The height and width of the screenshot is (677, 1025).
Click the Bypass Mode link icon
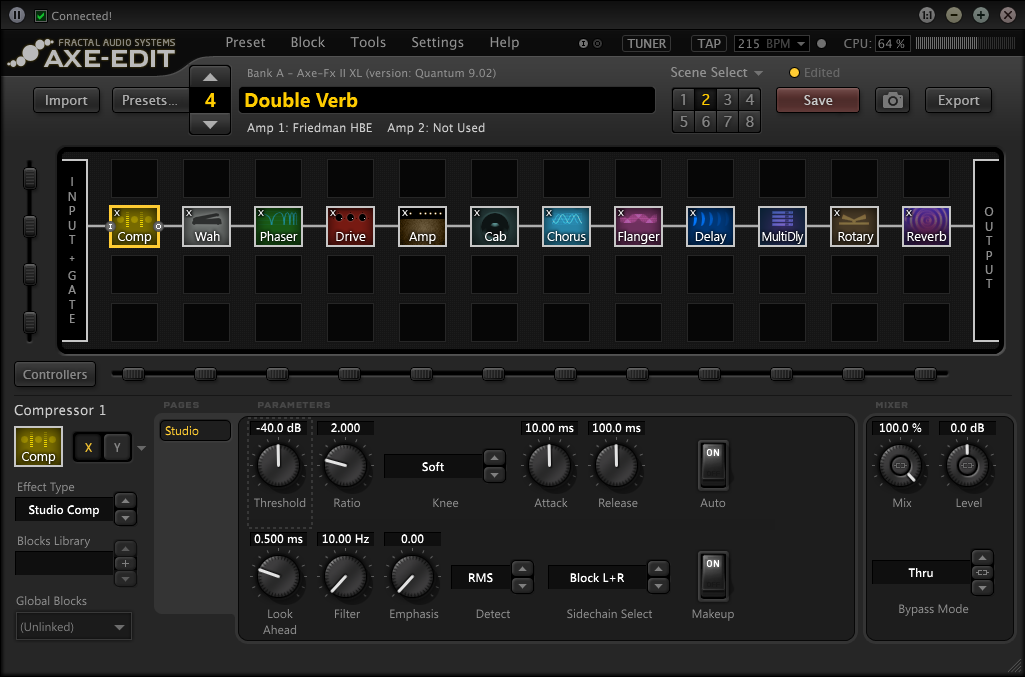[x=983, y=572]
